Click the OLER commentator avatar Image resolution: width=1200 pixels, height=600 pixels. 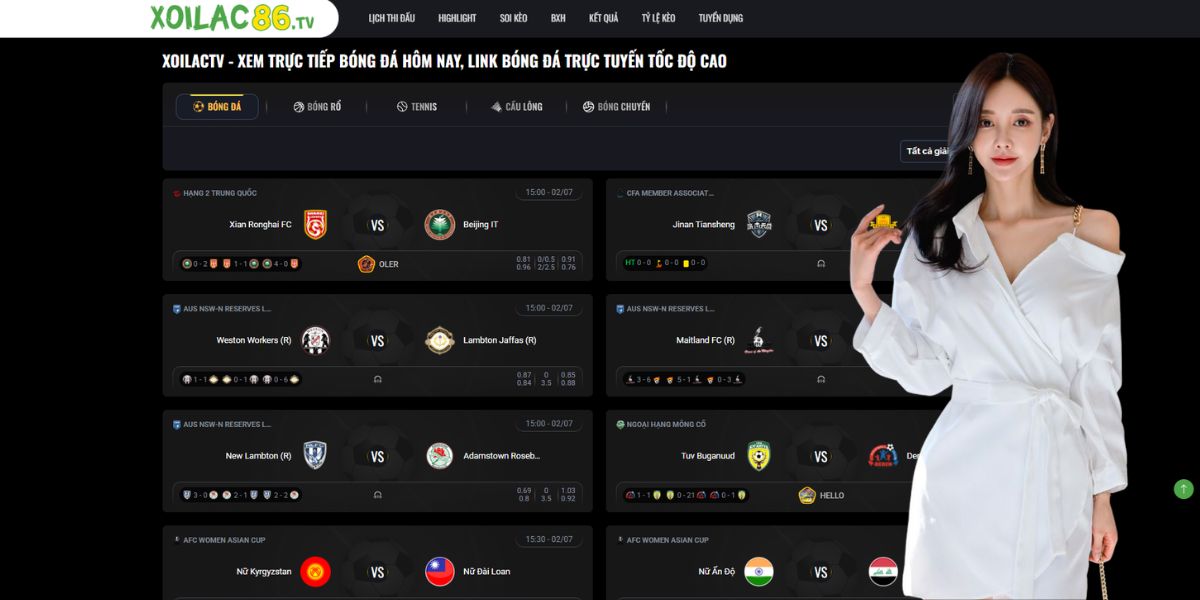tap(366, 264)
